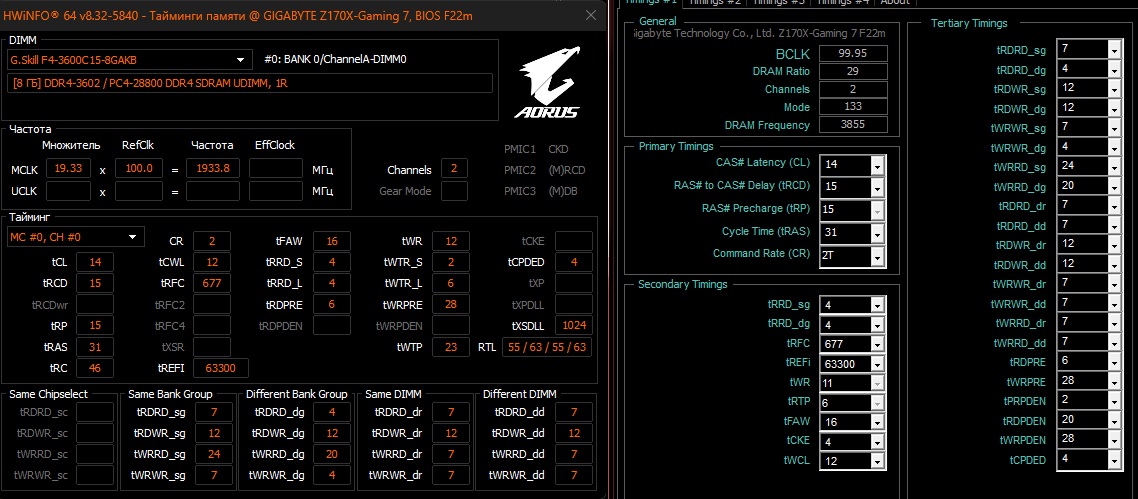The image size is (1138, 499).
Task: Click the tRCD value 15 in HWiNFO
Action: click(x=95, y=283)
